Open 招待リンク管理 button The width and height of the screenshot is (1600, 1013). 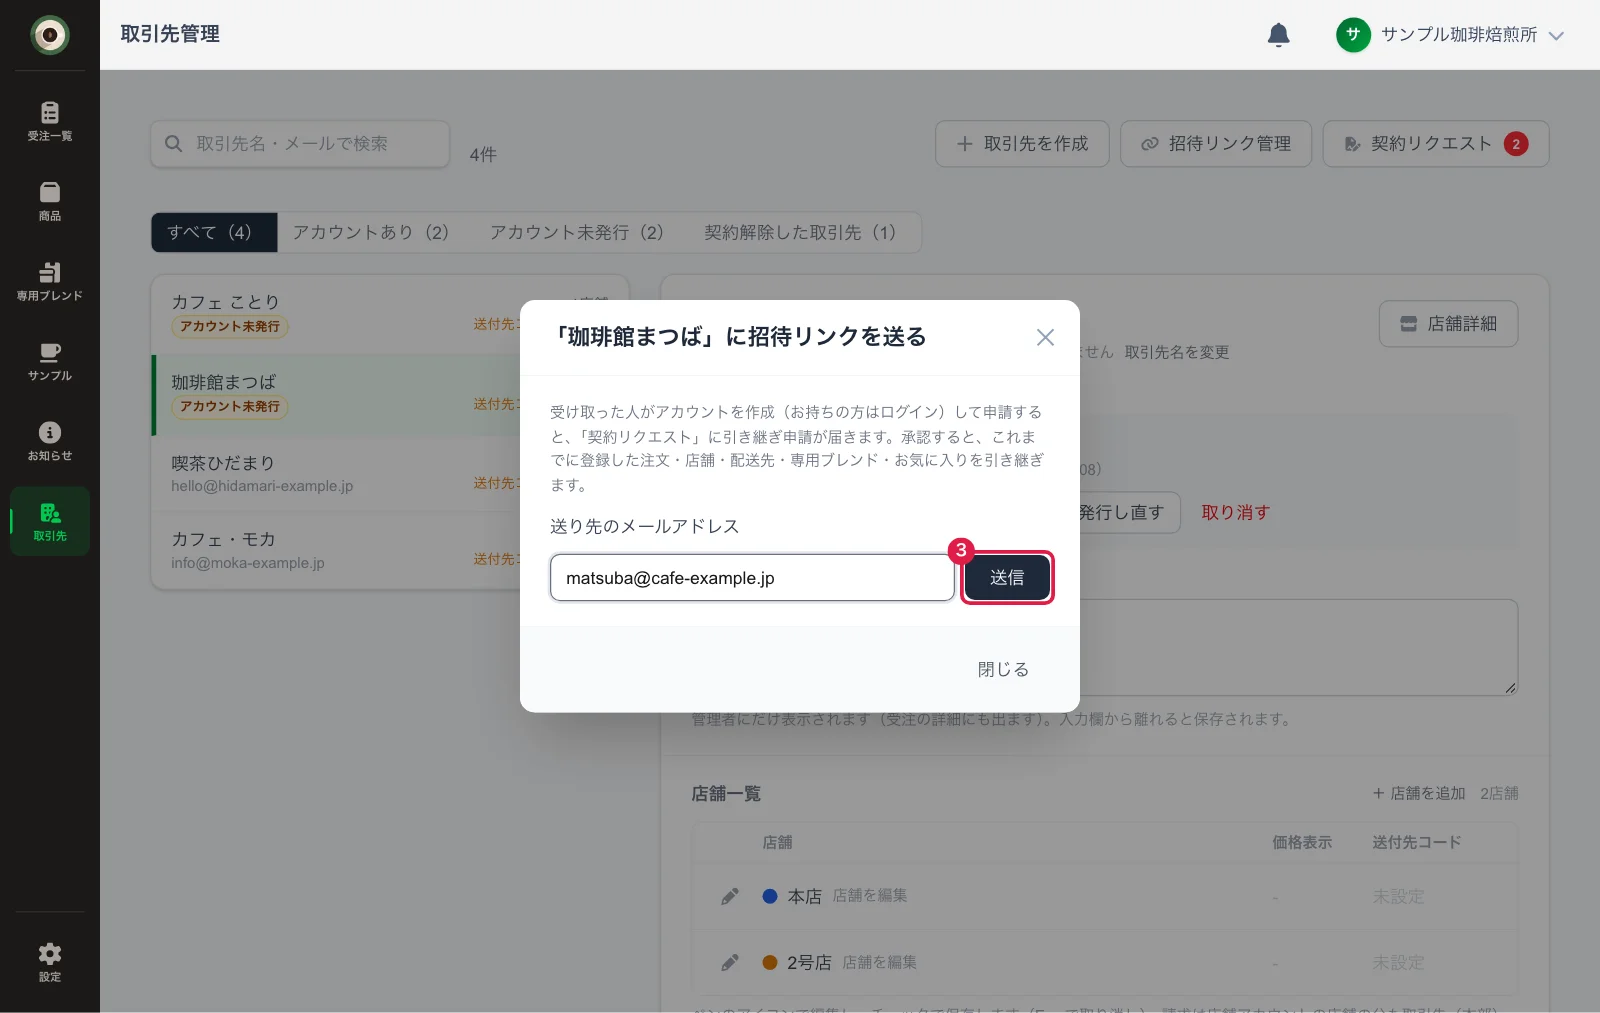click(1216, 144)
